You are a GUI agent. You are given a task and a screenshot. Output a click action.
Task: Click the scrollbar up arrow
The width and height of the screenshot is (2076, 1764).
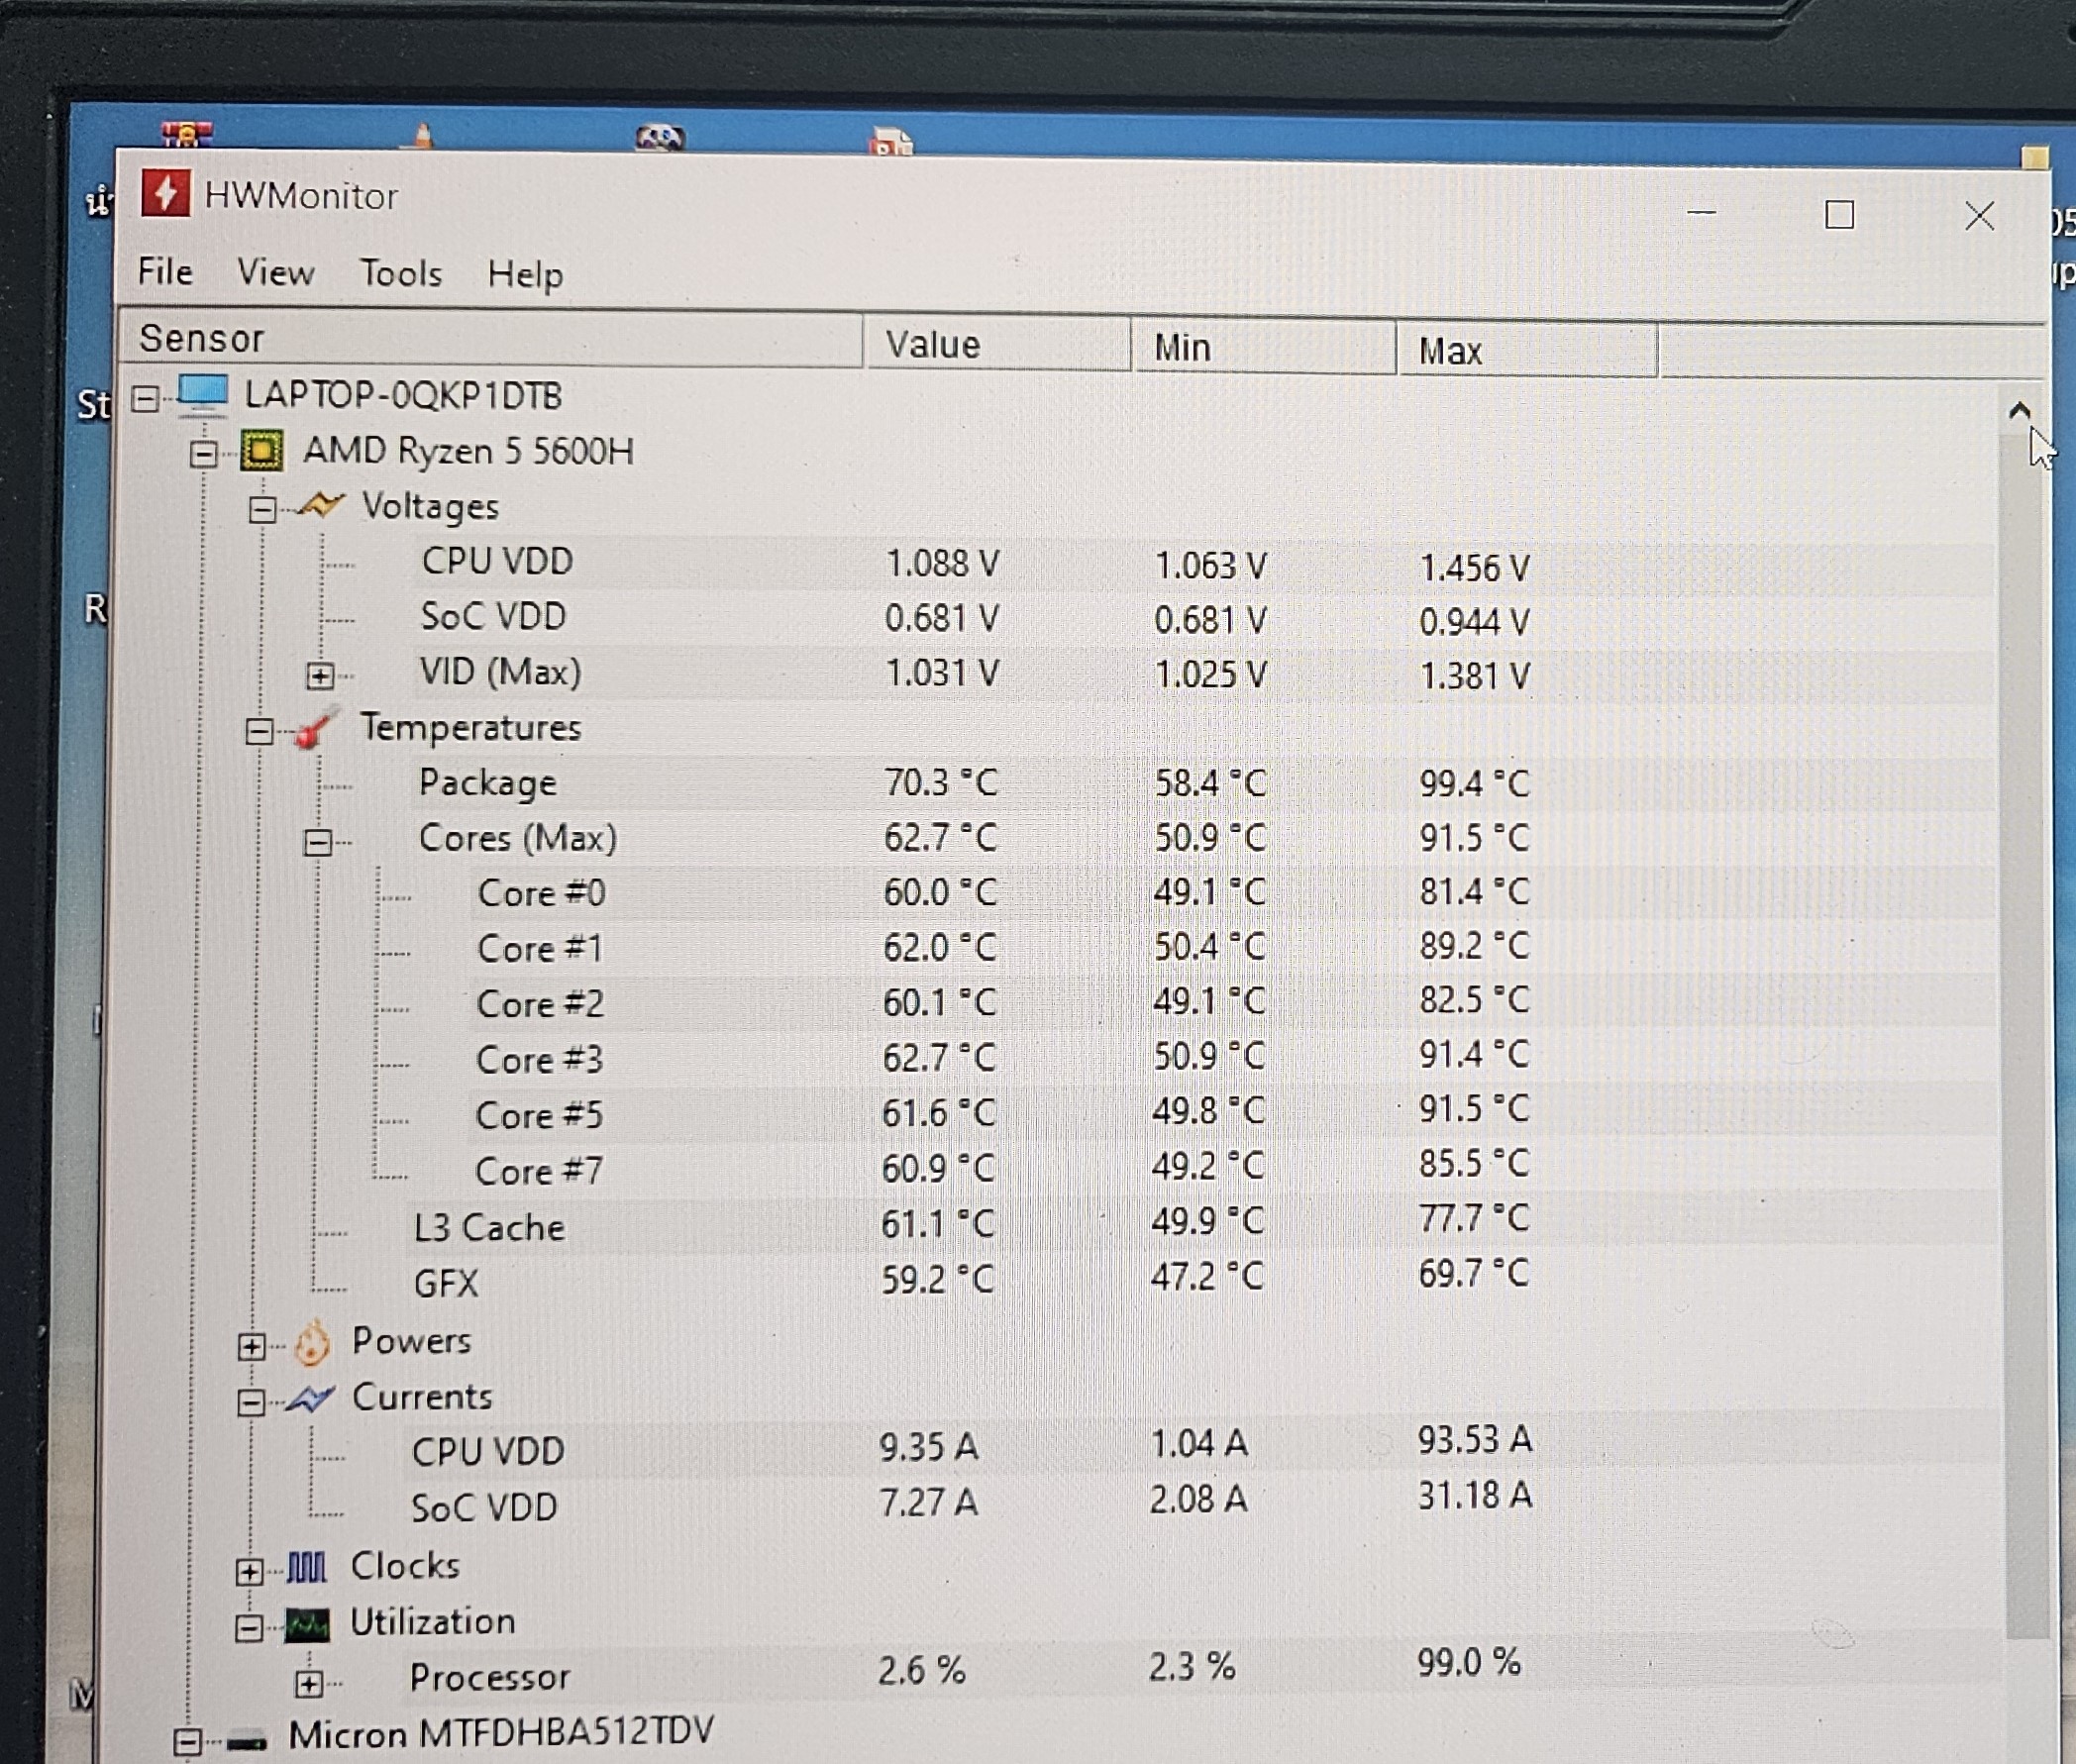pyautogui.click(x=2019, y=410)
